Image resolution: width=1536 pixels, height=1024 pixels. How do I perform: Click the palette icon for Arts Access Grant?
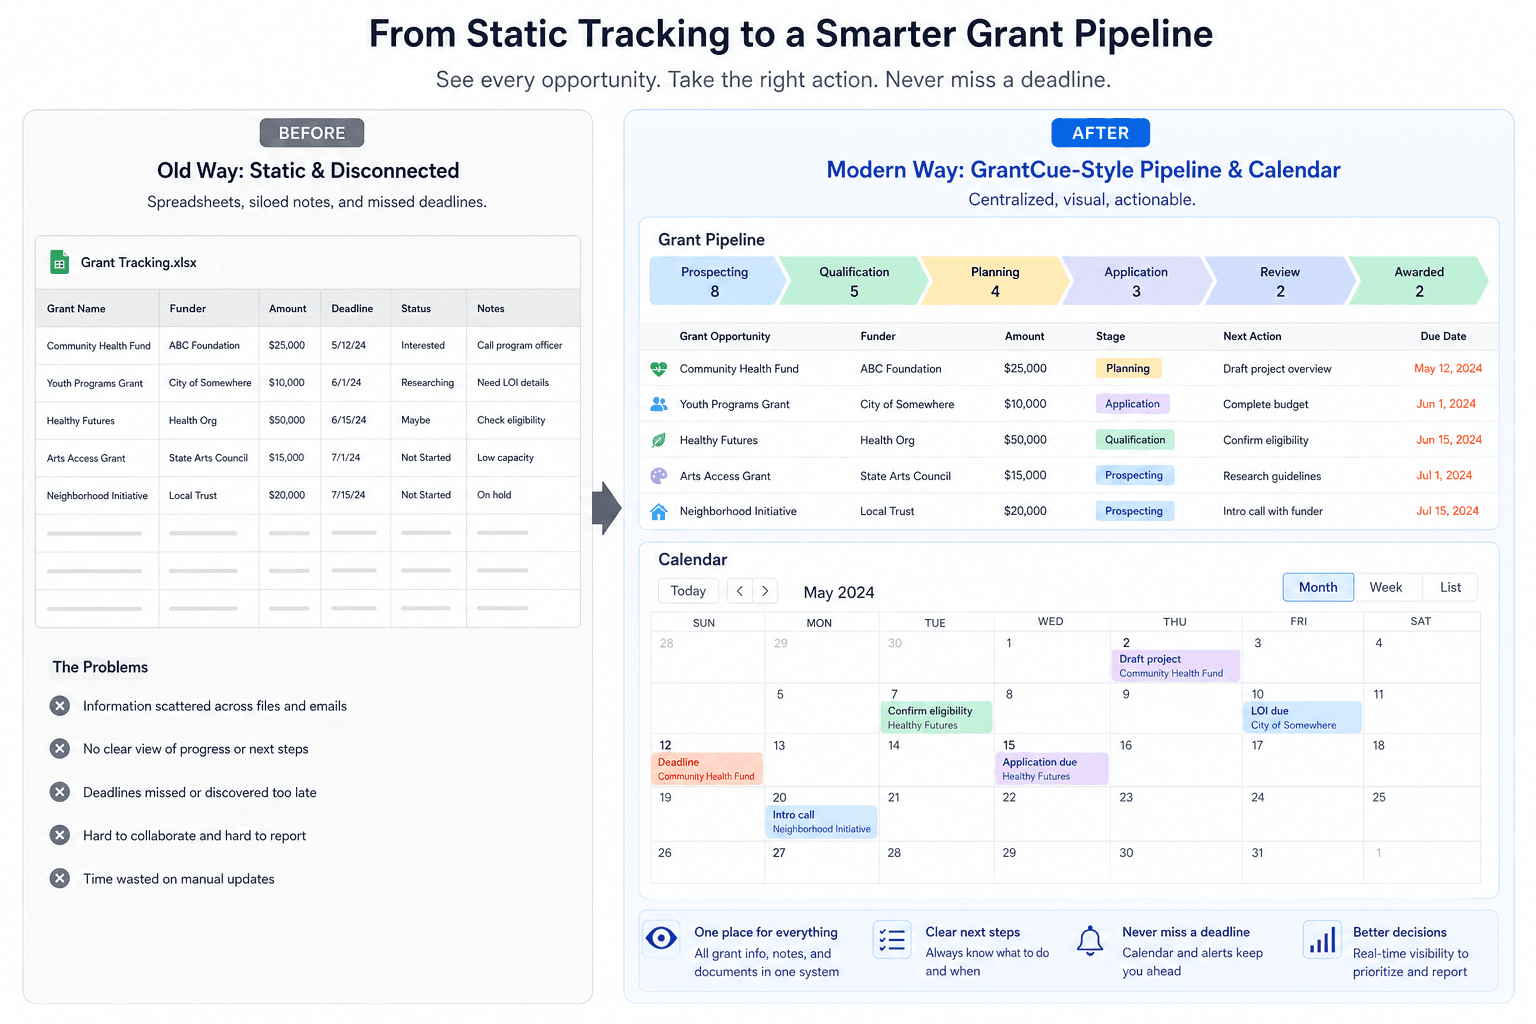click(658, 476)
